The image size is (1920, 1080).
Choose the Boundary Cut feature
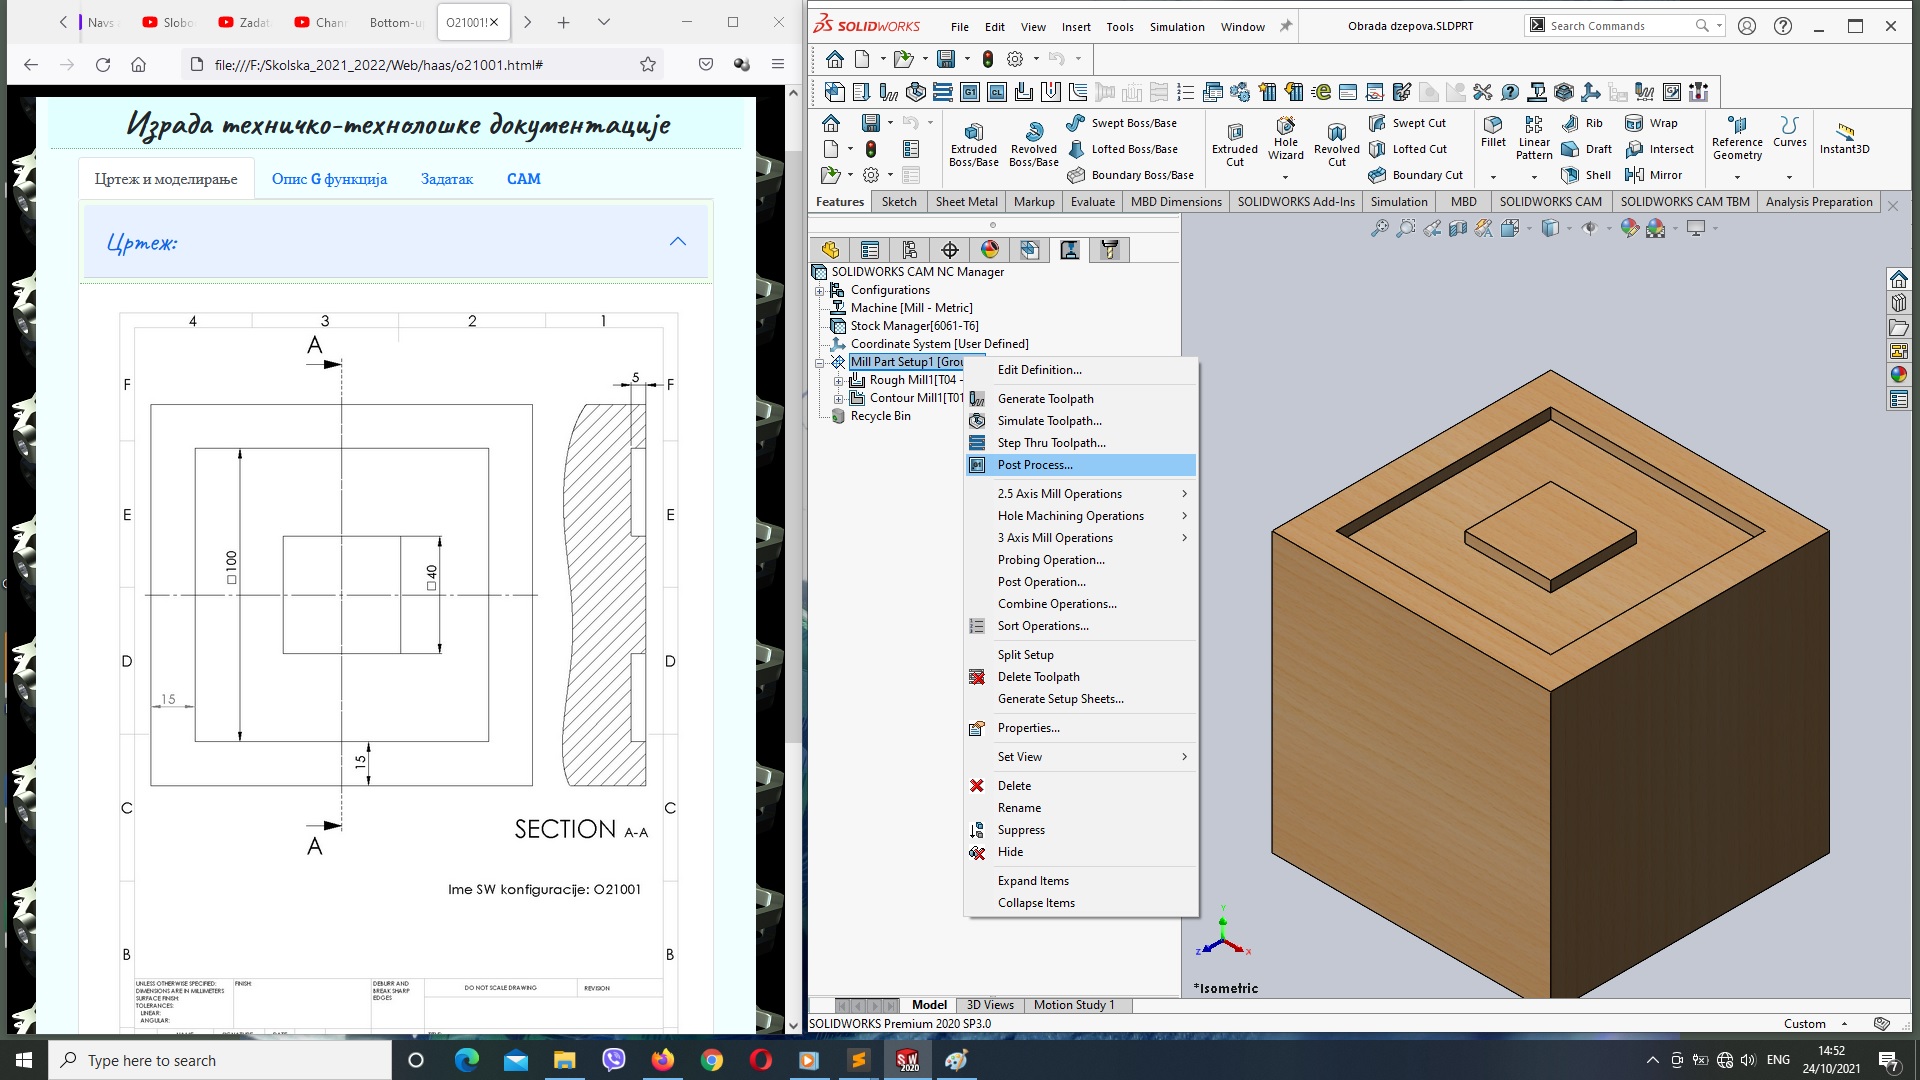point(1415,175)
